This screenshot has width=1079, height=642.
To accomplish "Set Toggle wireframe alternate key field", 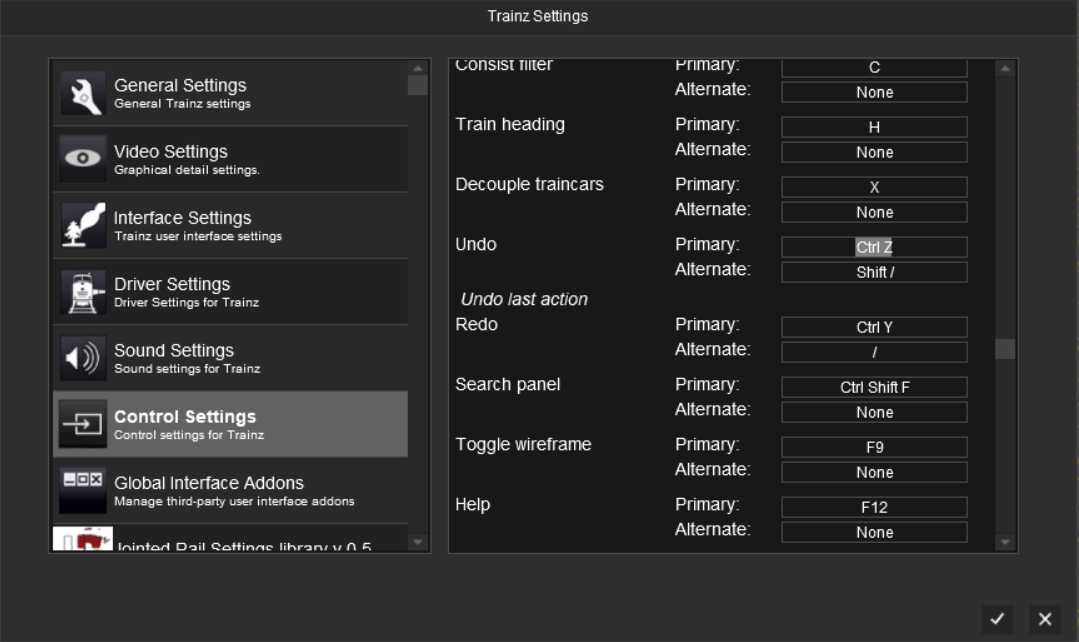I will [x=874, y=472].
